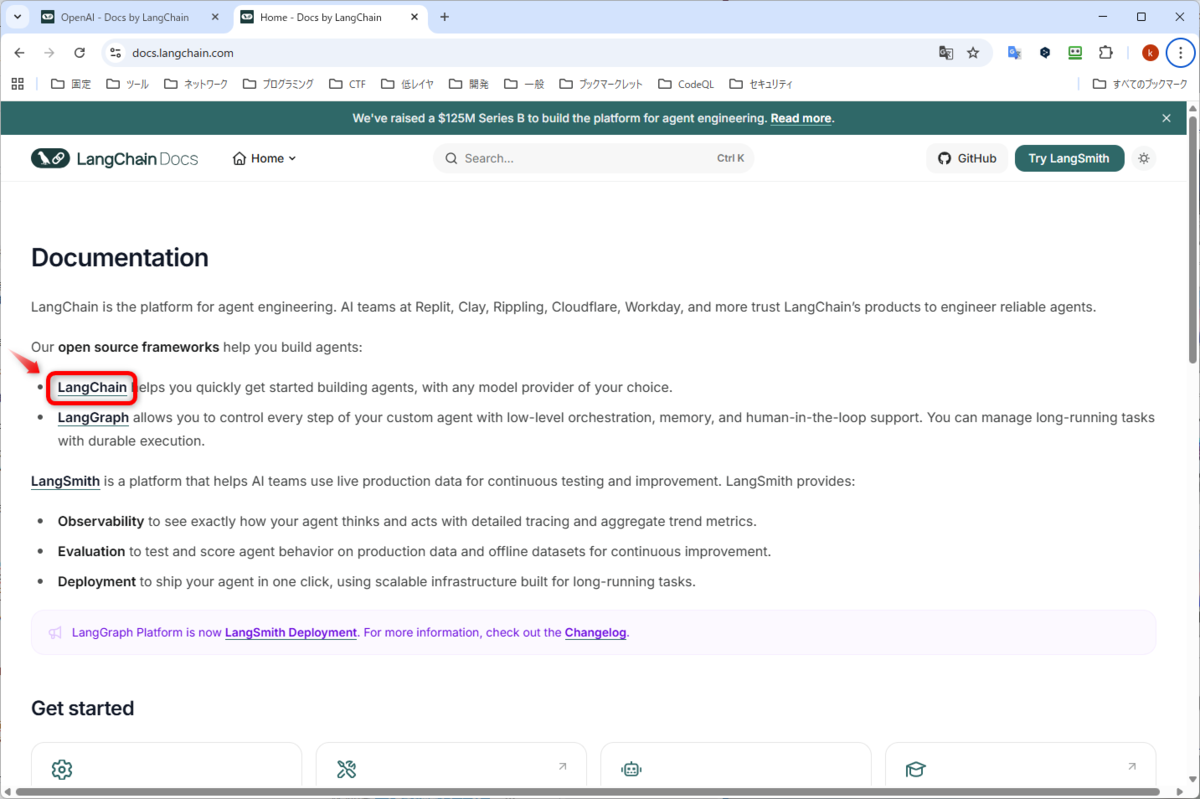This screenshot has height=799, width=1200.
Task: View site information icon in address bar
Action: (115, 53)
